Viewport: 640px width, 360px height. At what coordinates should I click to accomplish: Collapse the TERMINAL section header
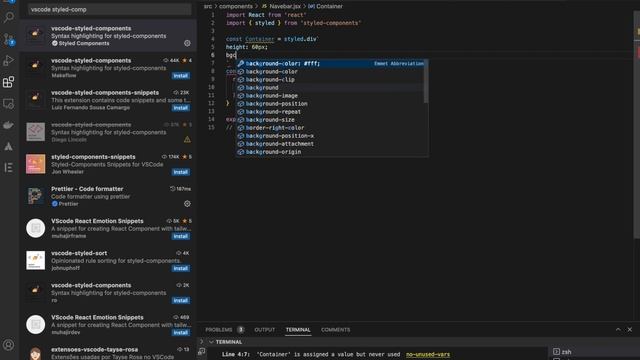tap(211, 342)
